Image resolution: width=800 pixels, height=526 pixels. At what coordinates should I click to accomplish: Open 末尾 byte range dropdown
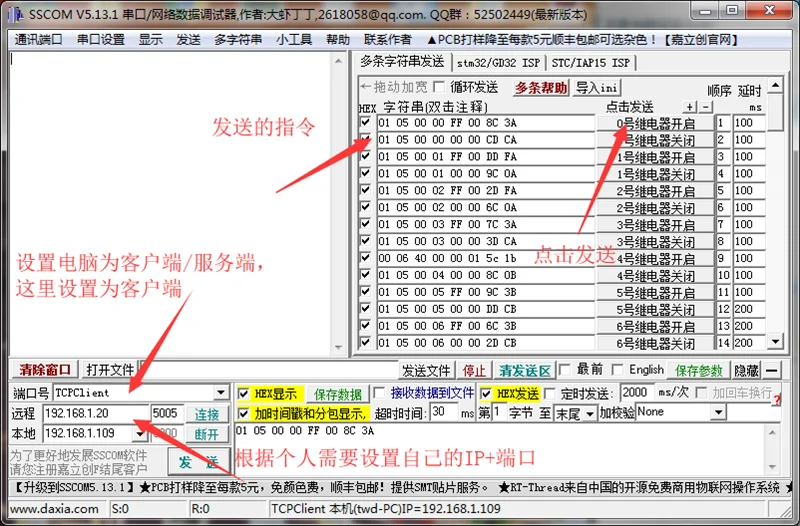pos(590,413)
